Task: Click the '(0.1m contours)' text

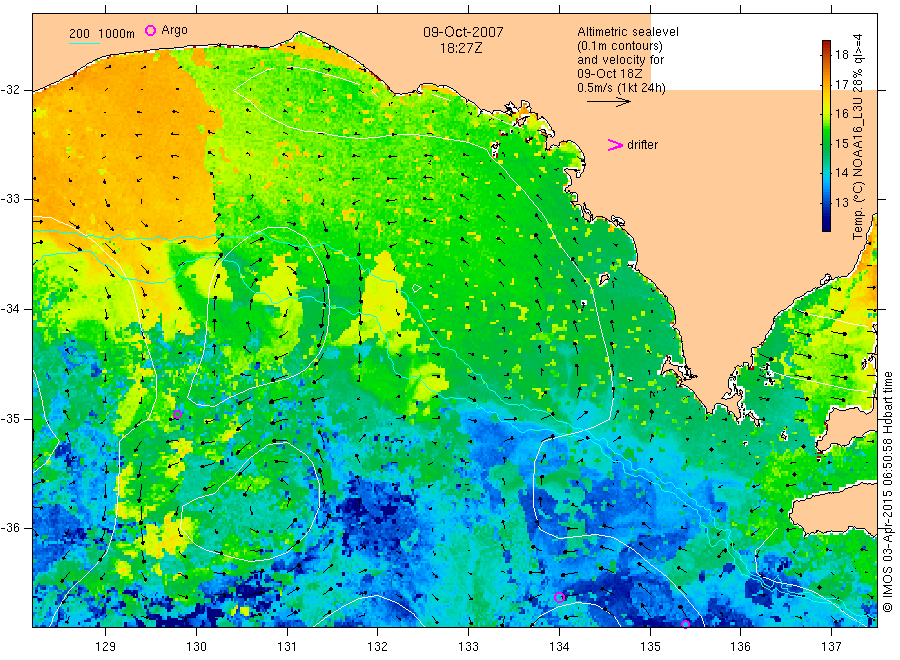Action: click(x=619, y=46)
